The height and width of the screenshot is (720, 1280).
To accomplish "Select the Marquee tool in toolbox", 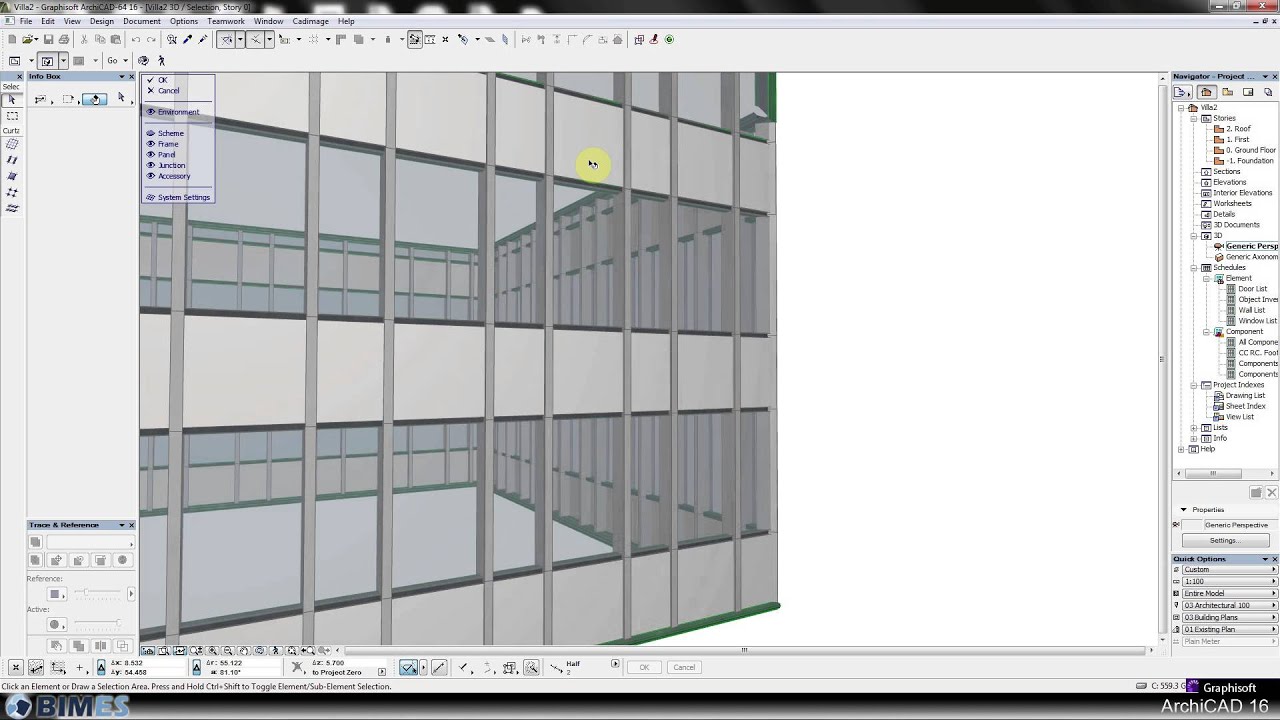I will pos(12,116).
